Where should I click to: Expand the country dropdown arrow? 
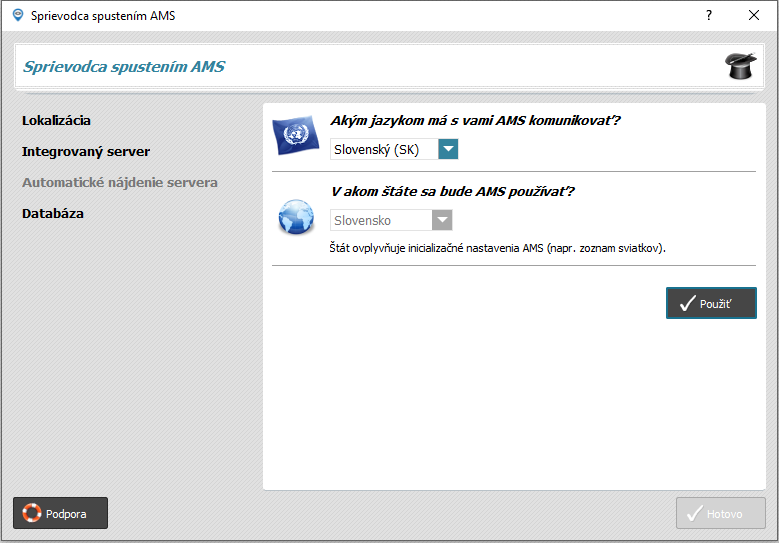point(442,220)
